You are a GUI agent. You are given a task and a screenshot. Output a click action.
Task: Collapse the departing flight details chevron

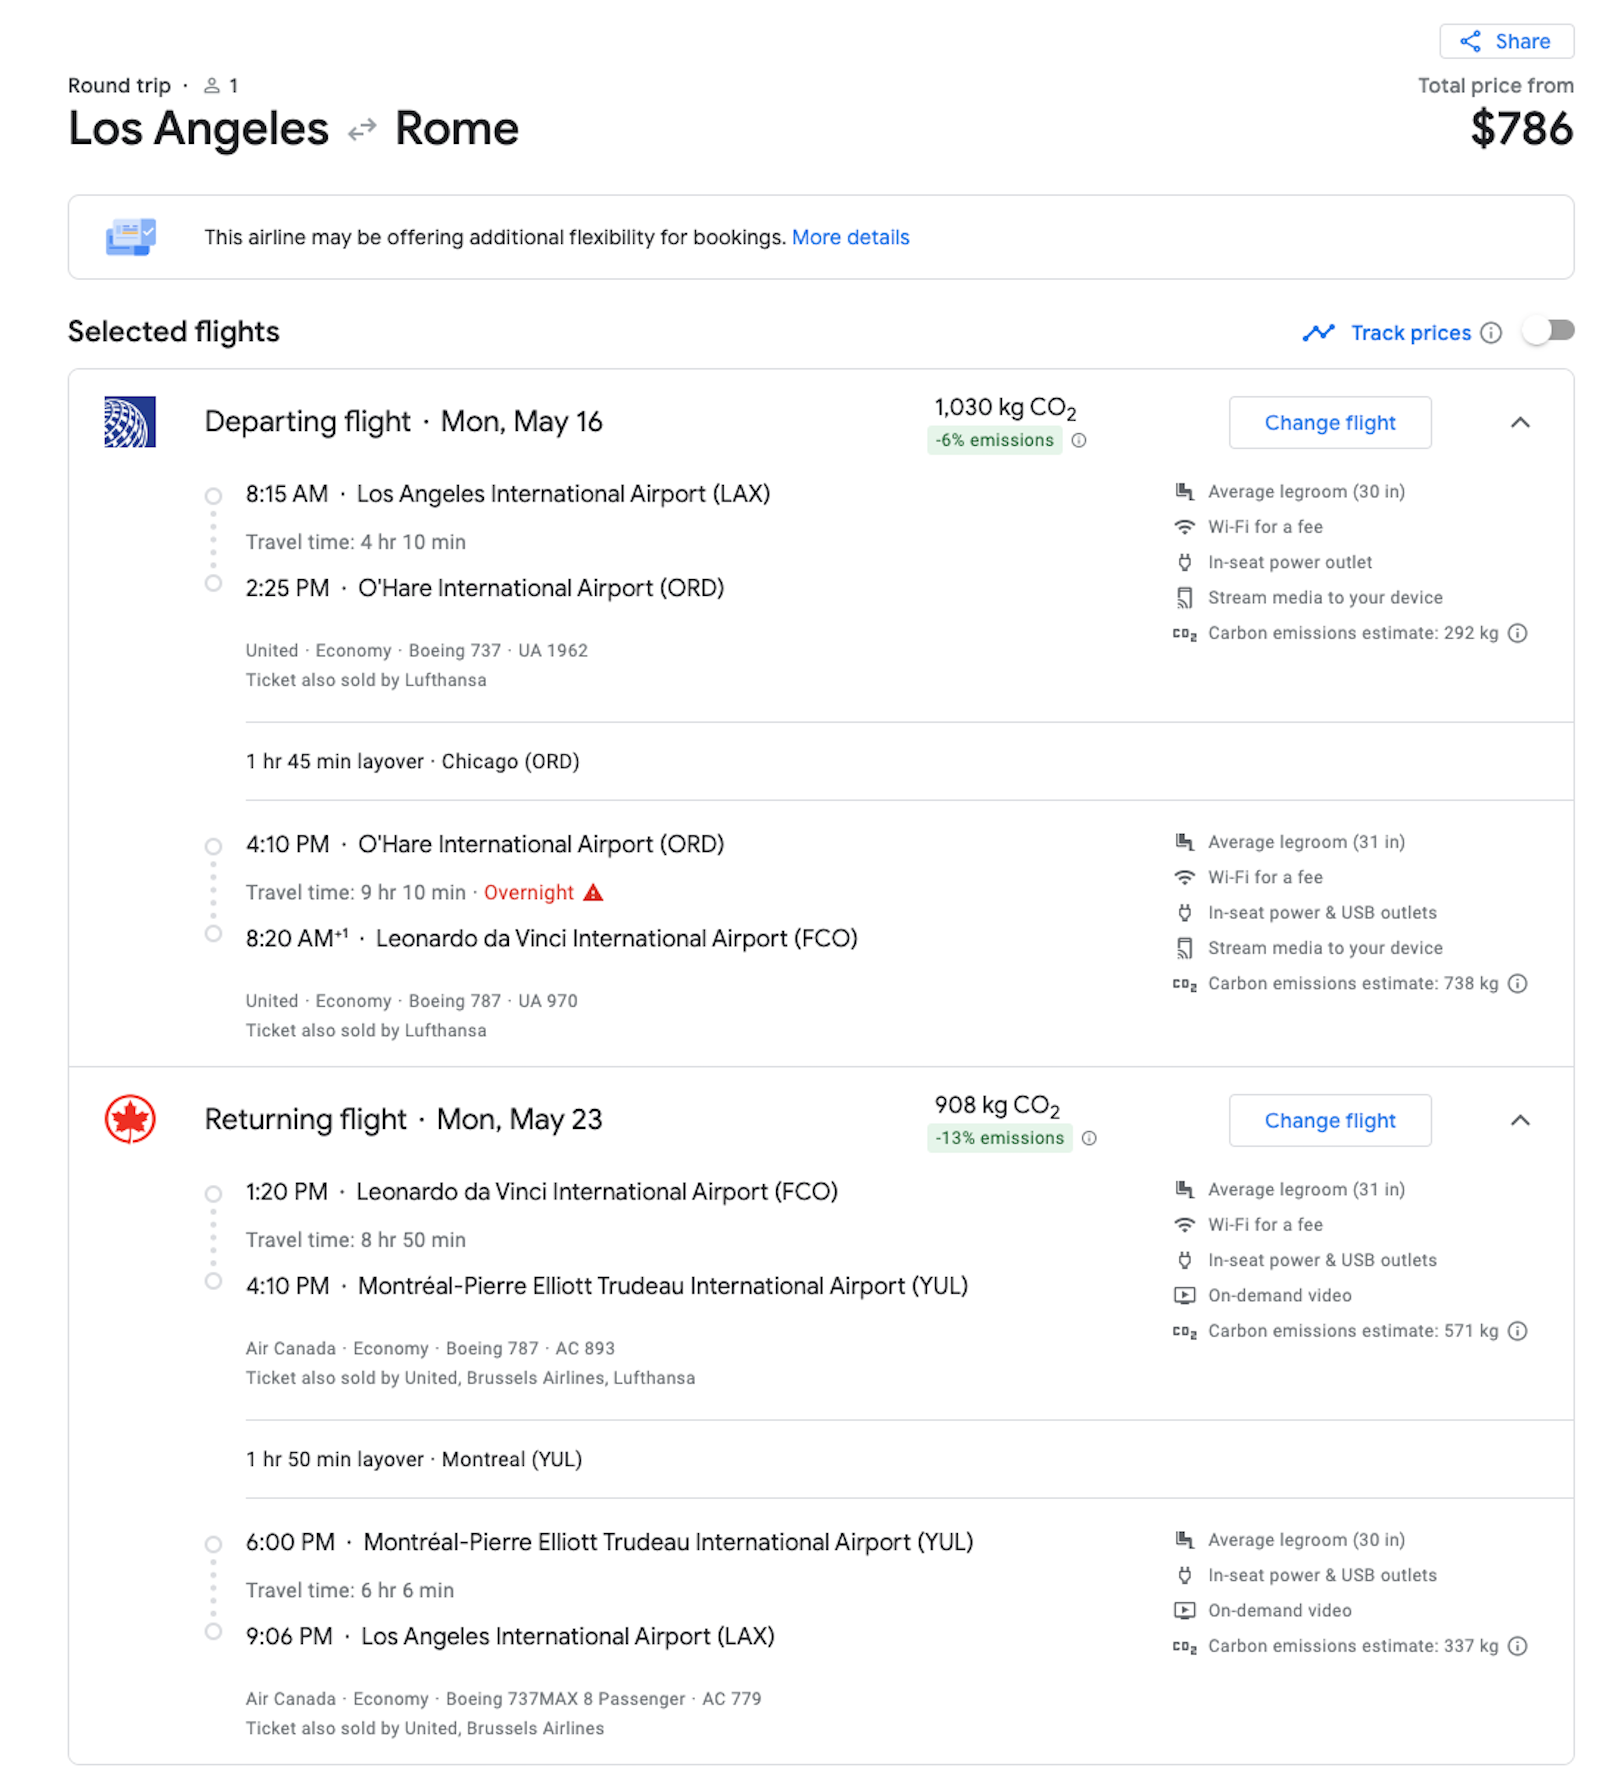tap(1521, 422)
